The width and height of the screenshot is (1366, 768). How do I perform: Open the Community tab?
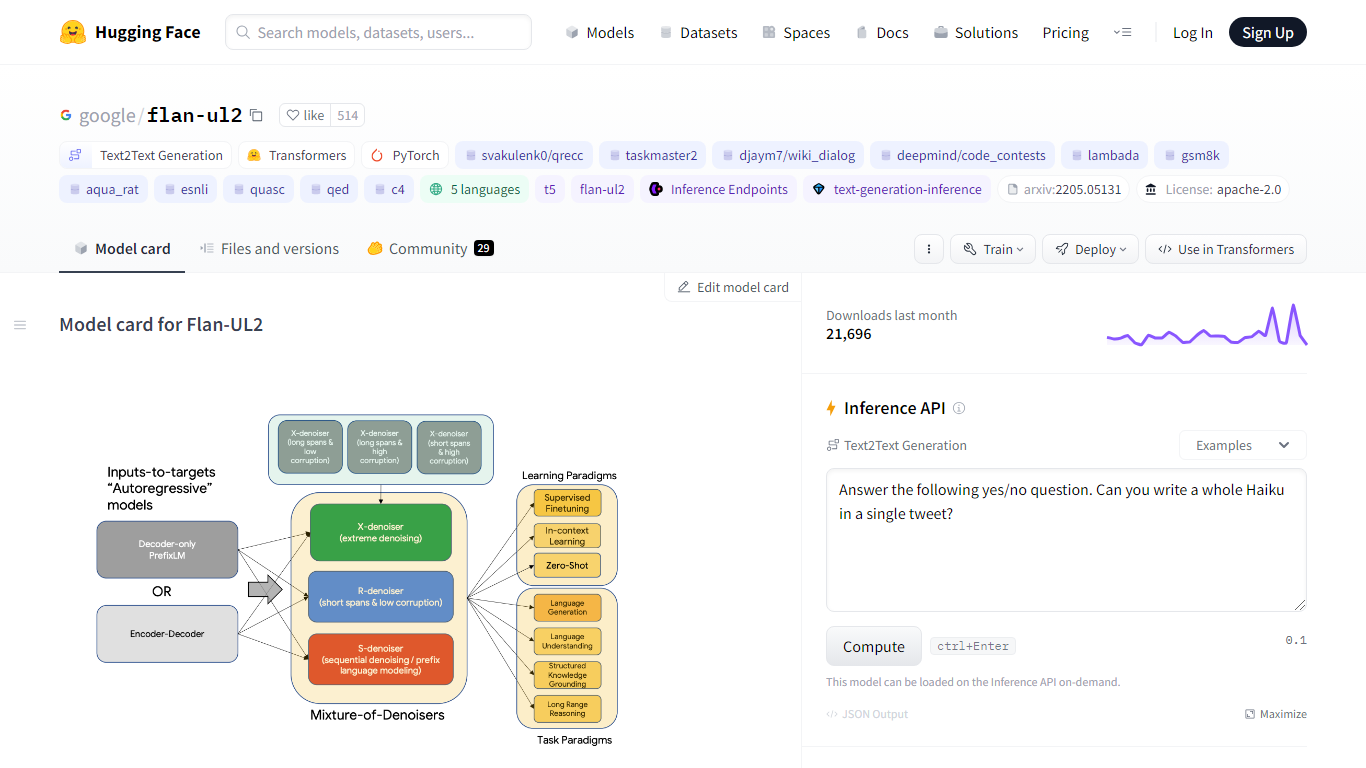point(429,249)
